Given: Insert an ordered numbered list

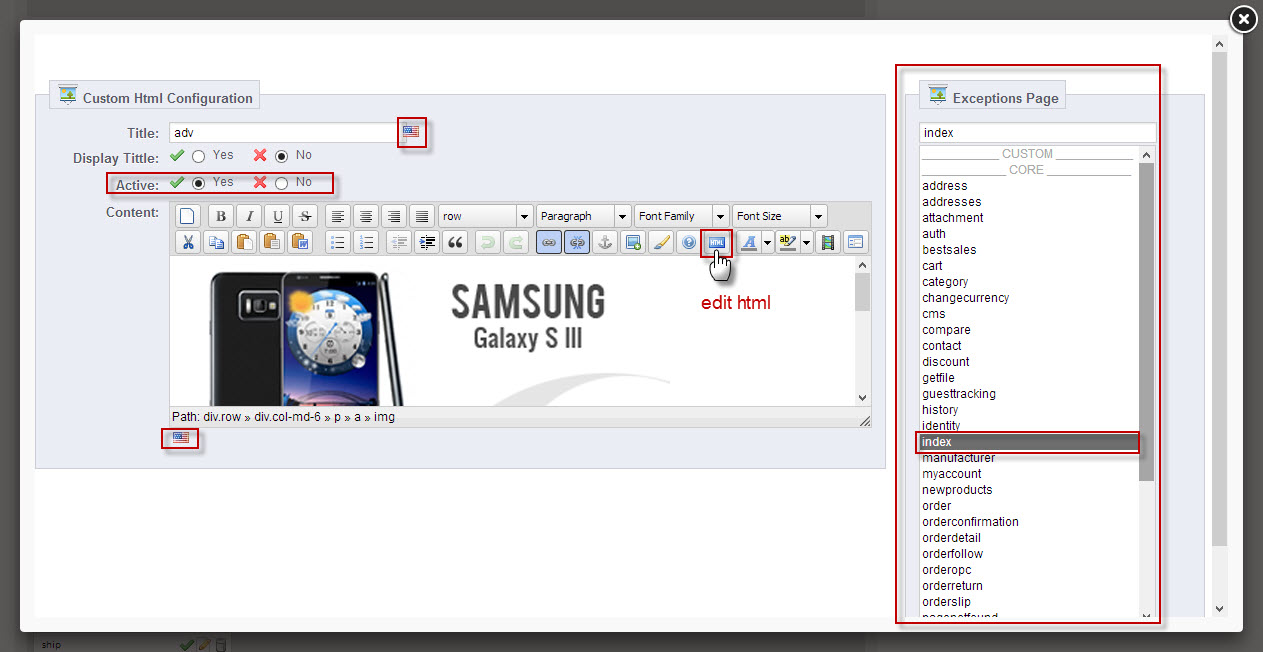Looking at the screenshot, I should pos(366,242).
